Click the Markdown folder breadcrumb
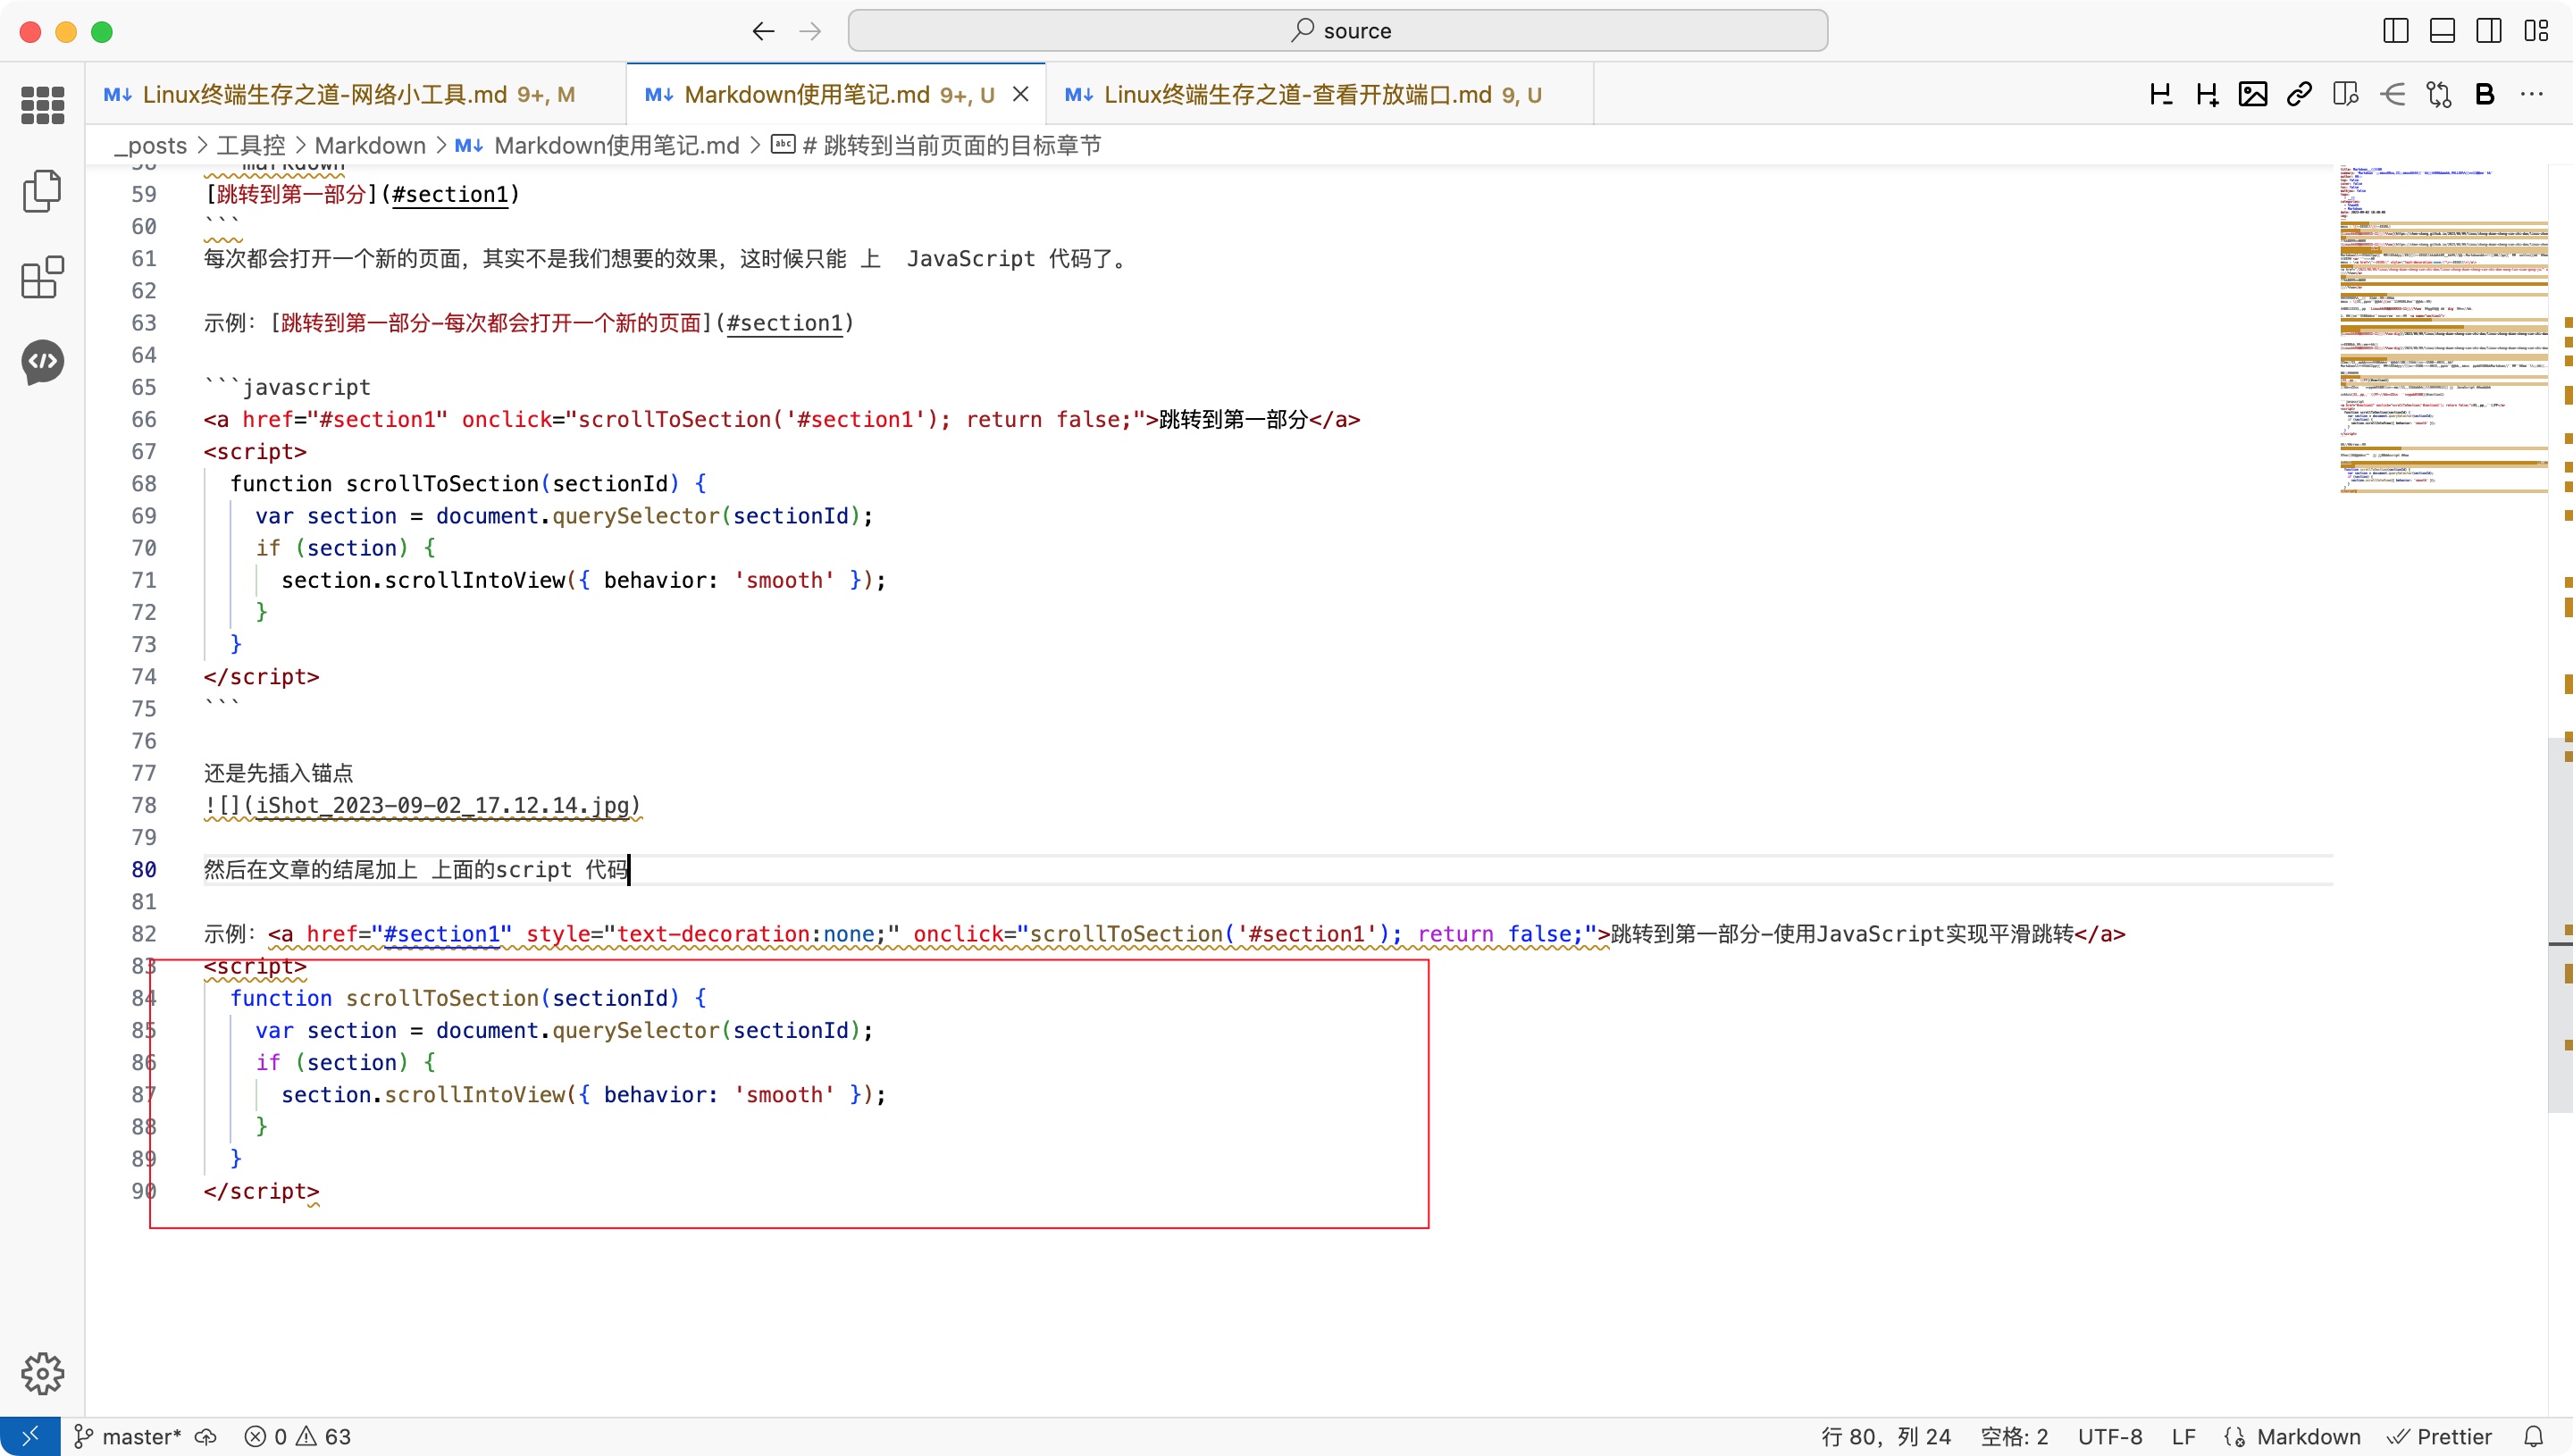 coord(370,145)
